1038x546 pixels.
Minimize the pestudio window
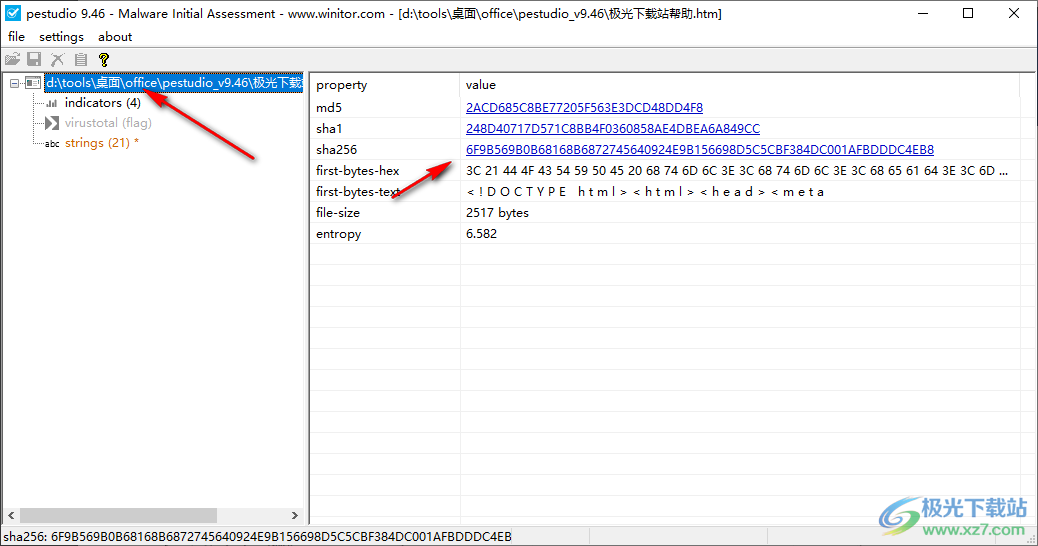tap(923, 13)
